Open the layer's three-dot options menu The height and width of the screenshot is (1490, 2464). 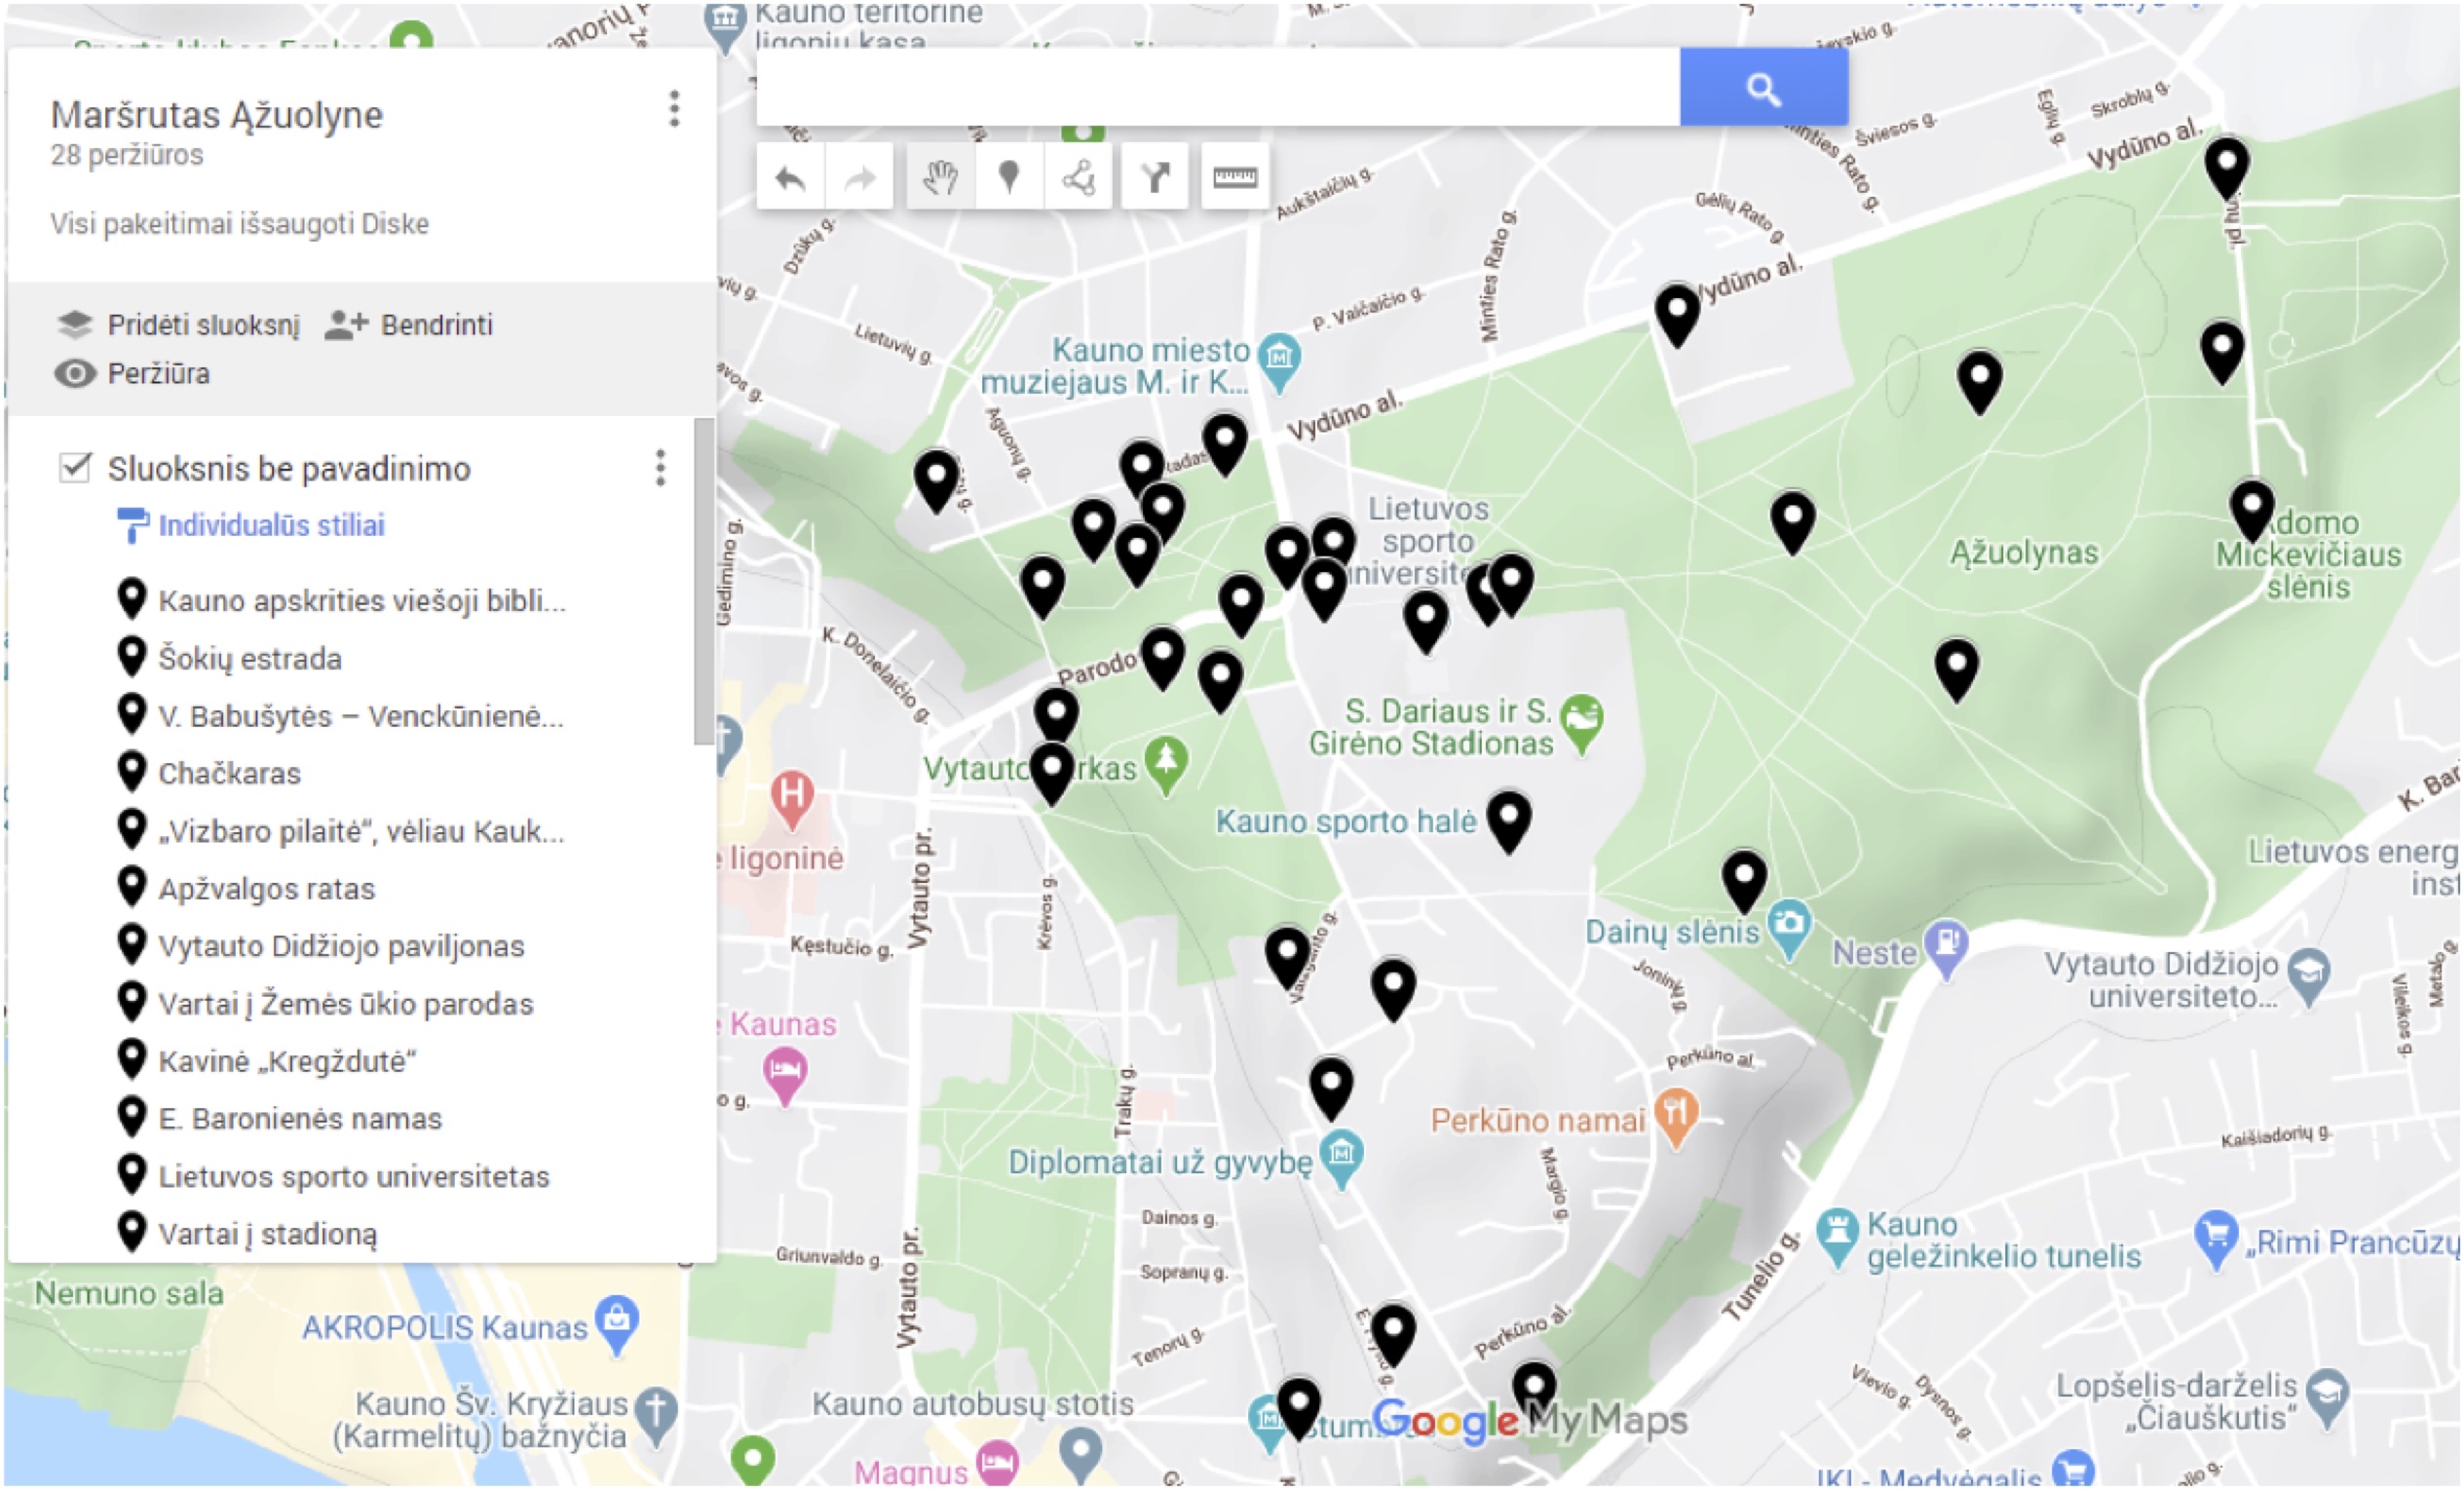[660, 467]
